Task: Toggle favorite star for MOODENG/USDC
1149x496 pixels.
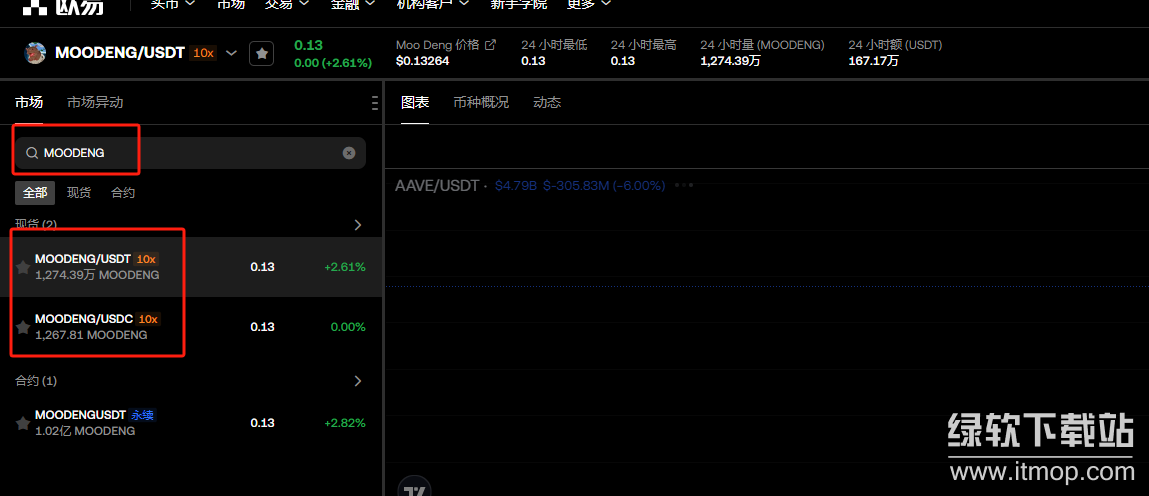Action: pos(23,327)
